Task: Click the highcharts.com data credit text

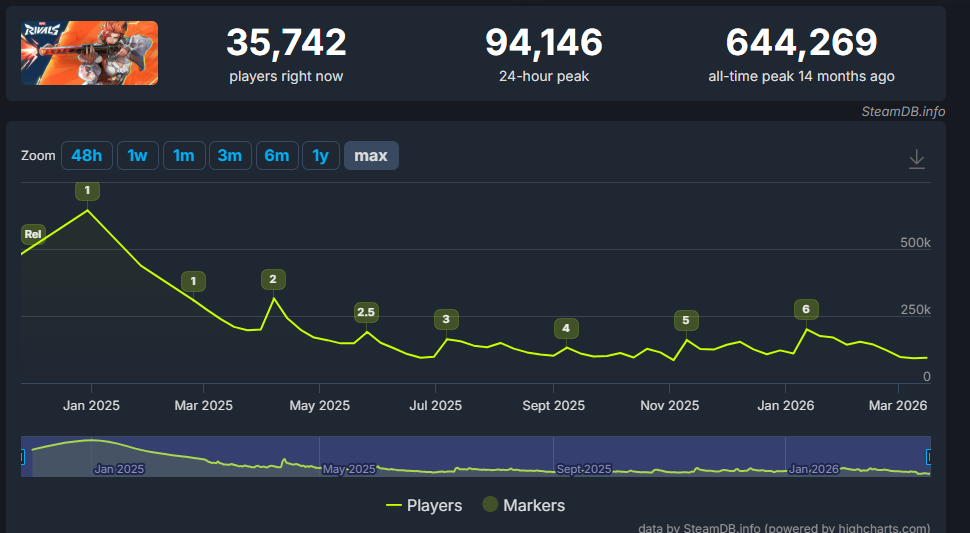Action: click(784, 528)
